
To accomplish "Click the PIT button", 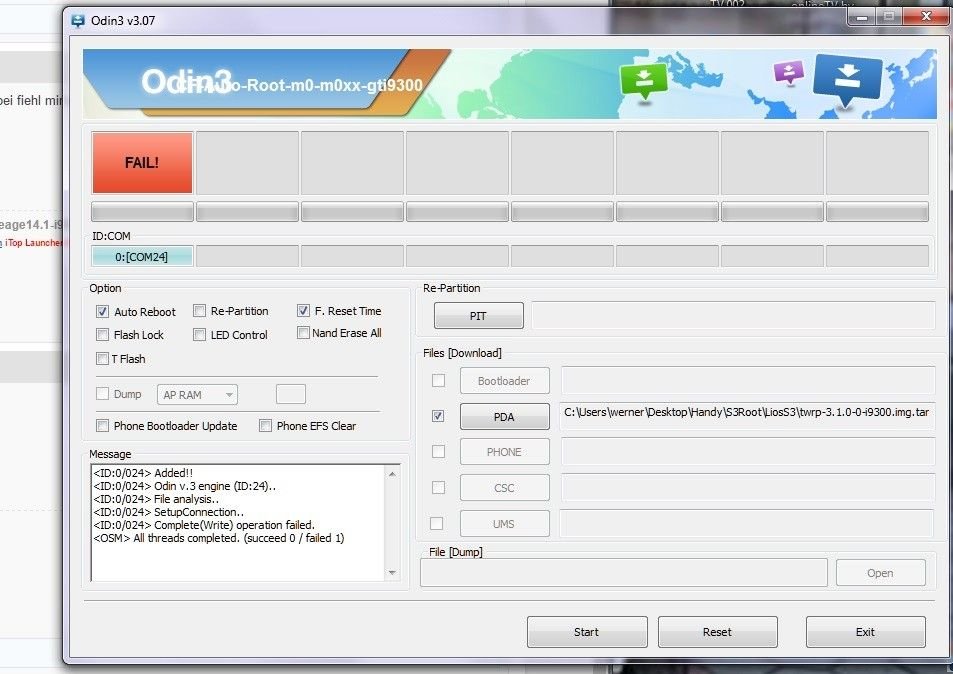I will point(478,315).
